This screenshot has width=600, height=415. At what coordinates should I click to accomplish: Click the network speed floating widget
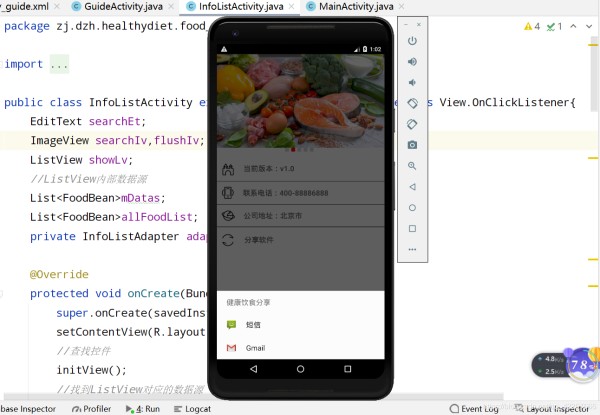click(564, 365)
